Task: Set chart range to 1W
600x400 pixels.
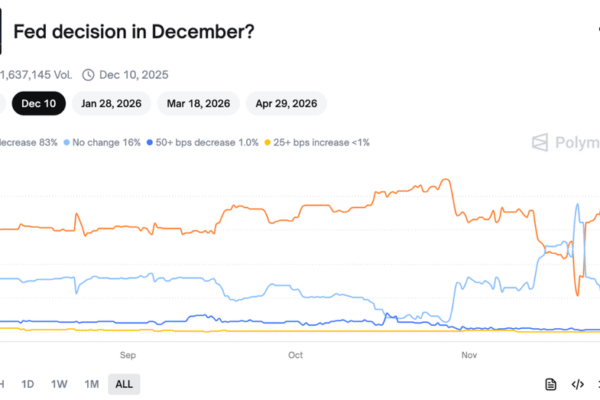Action: [x=59, y=384]
